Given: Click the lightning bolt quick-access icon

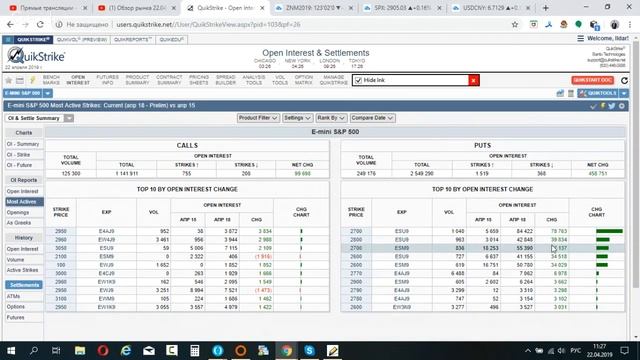Looking at the screenshot, I should click(x=32, y=80).
